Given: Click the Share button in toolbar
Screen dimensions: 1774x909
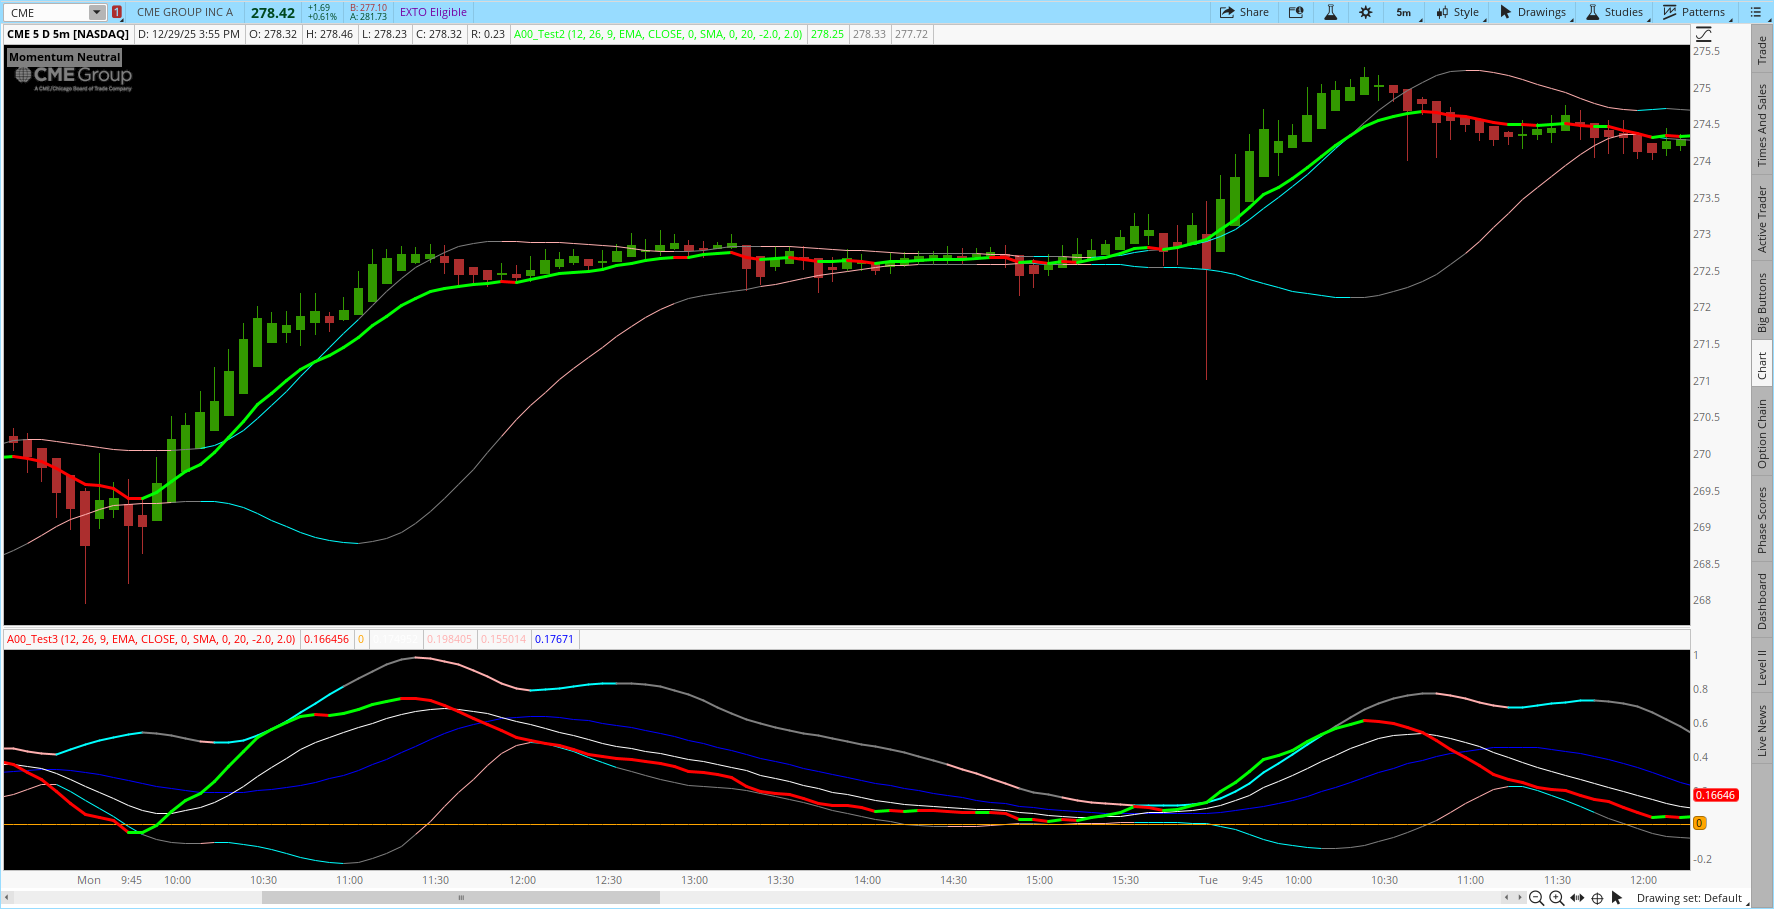Looking at the screenshot, I should coord(1244,12).
